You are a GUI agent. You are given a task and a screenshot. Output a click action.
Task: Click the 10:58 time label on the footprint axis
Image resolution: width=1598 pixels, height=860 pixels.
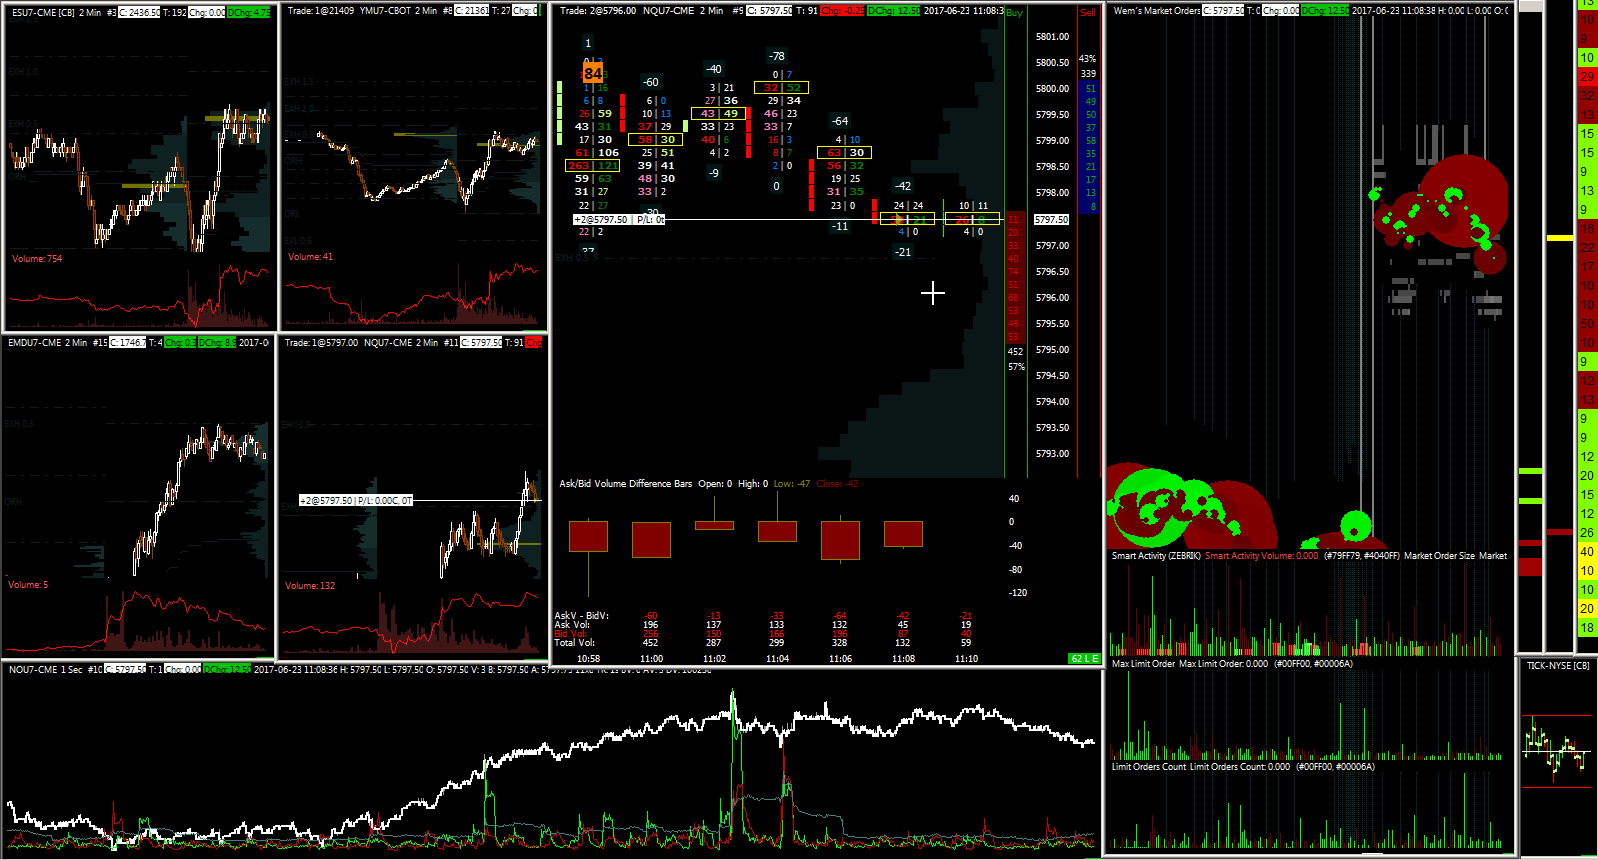[588, 659]
